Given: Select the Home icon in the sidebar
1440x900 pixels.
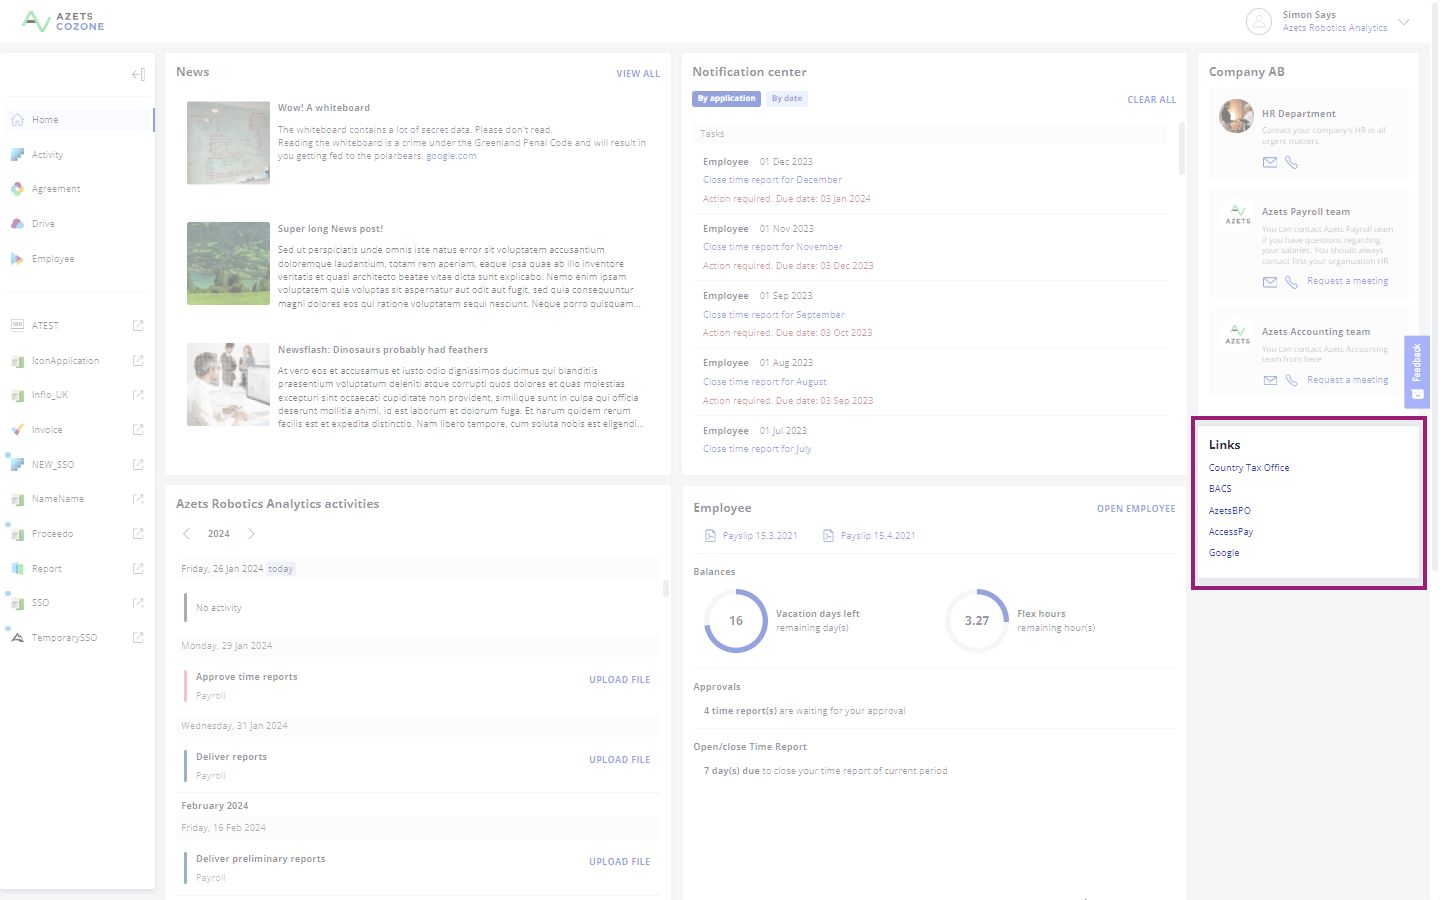Looking at the screenshot, I should tap(18, 119).
